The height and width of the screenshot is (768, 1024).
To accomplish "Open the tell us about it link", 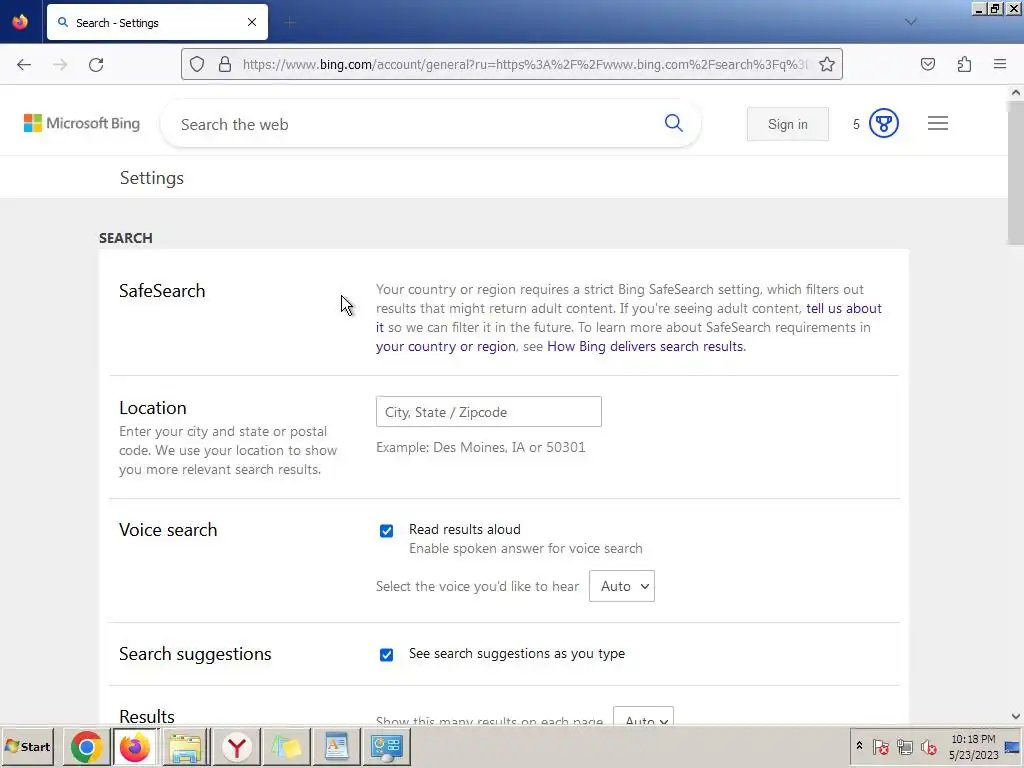I will click(844, 308).
